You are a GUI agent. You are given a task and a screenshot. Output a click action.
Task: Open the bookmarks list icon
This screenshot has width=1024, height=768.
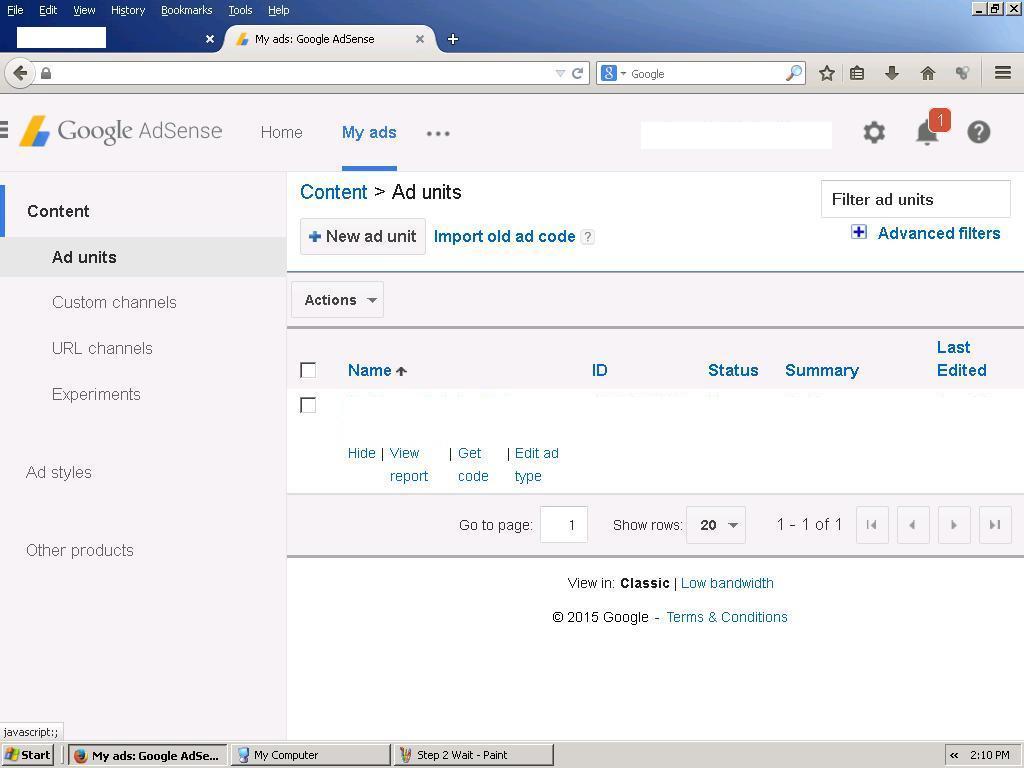(857, 73)
